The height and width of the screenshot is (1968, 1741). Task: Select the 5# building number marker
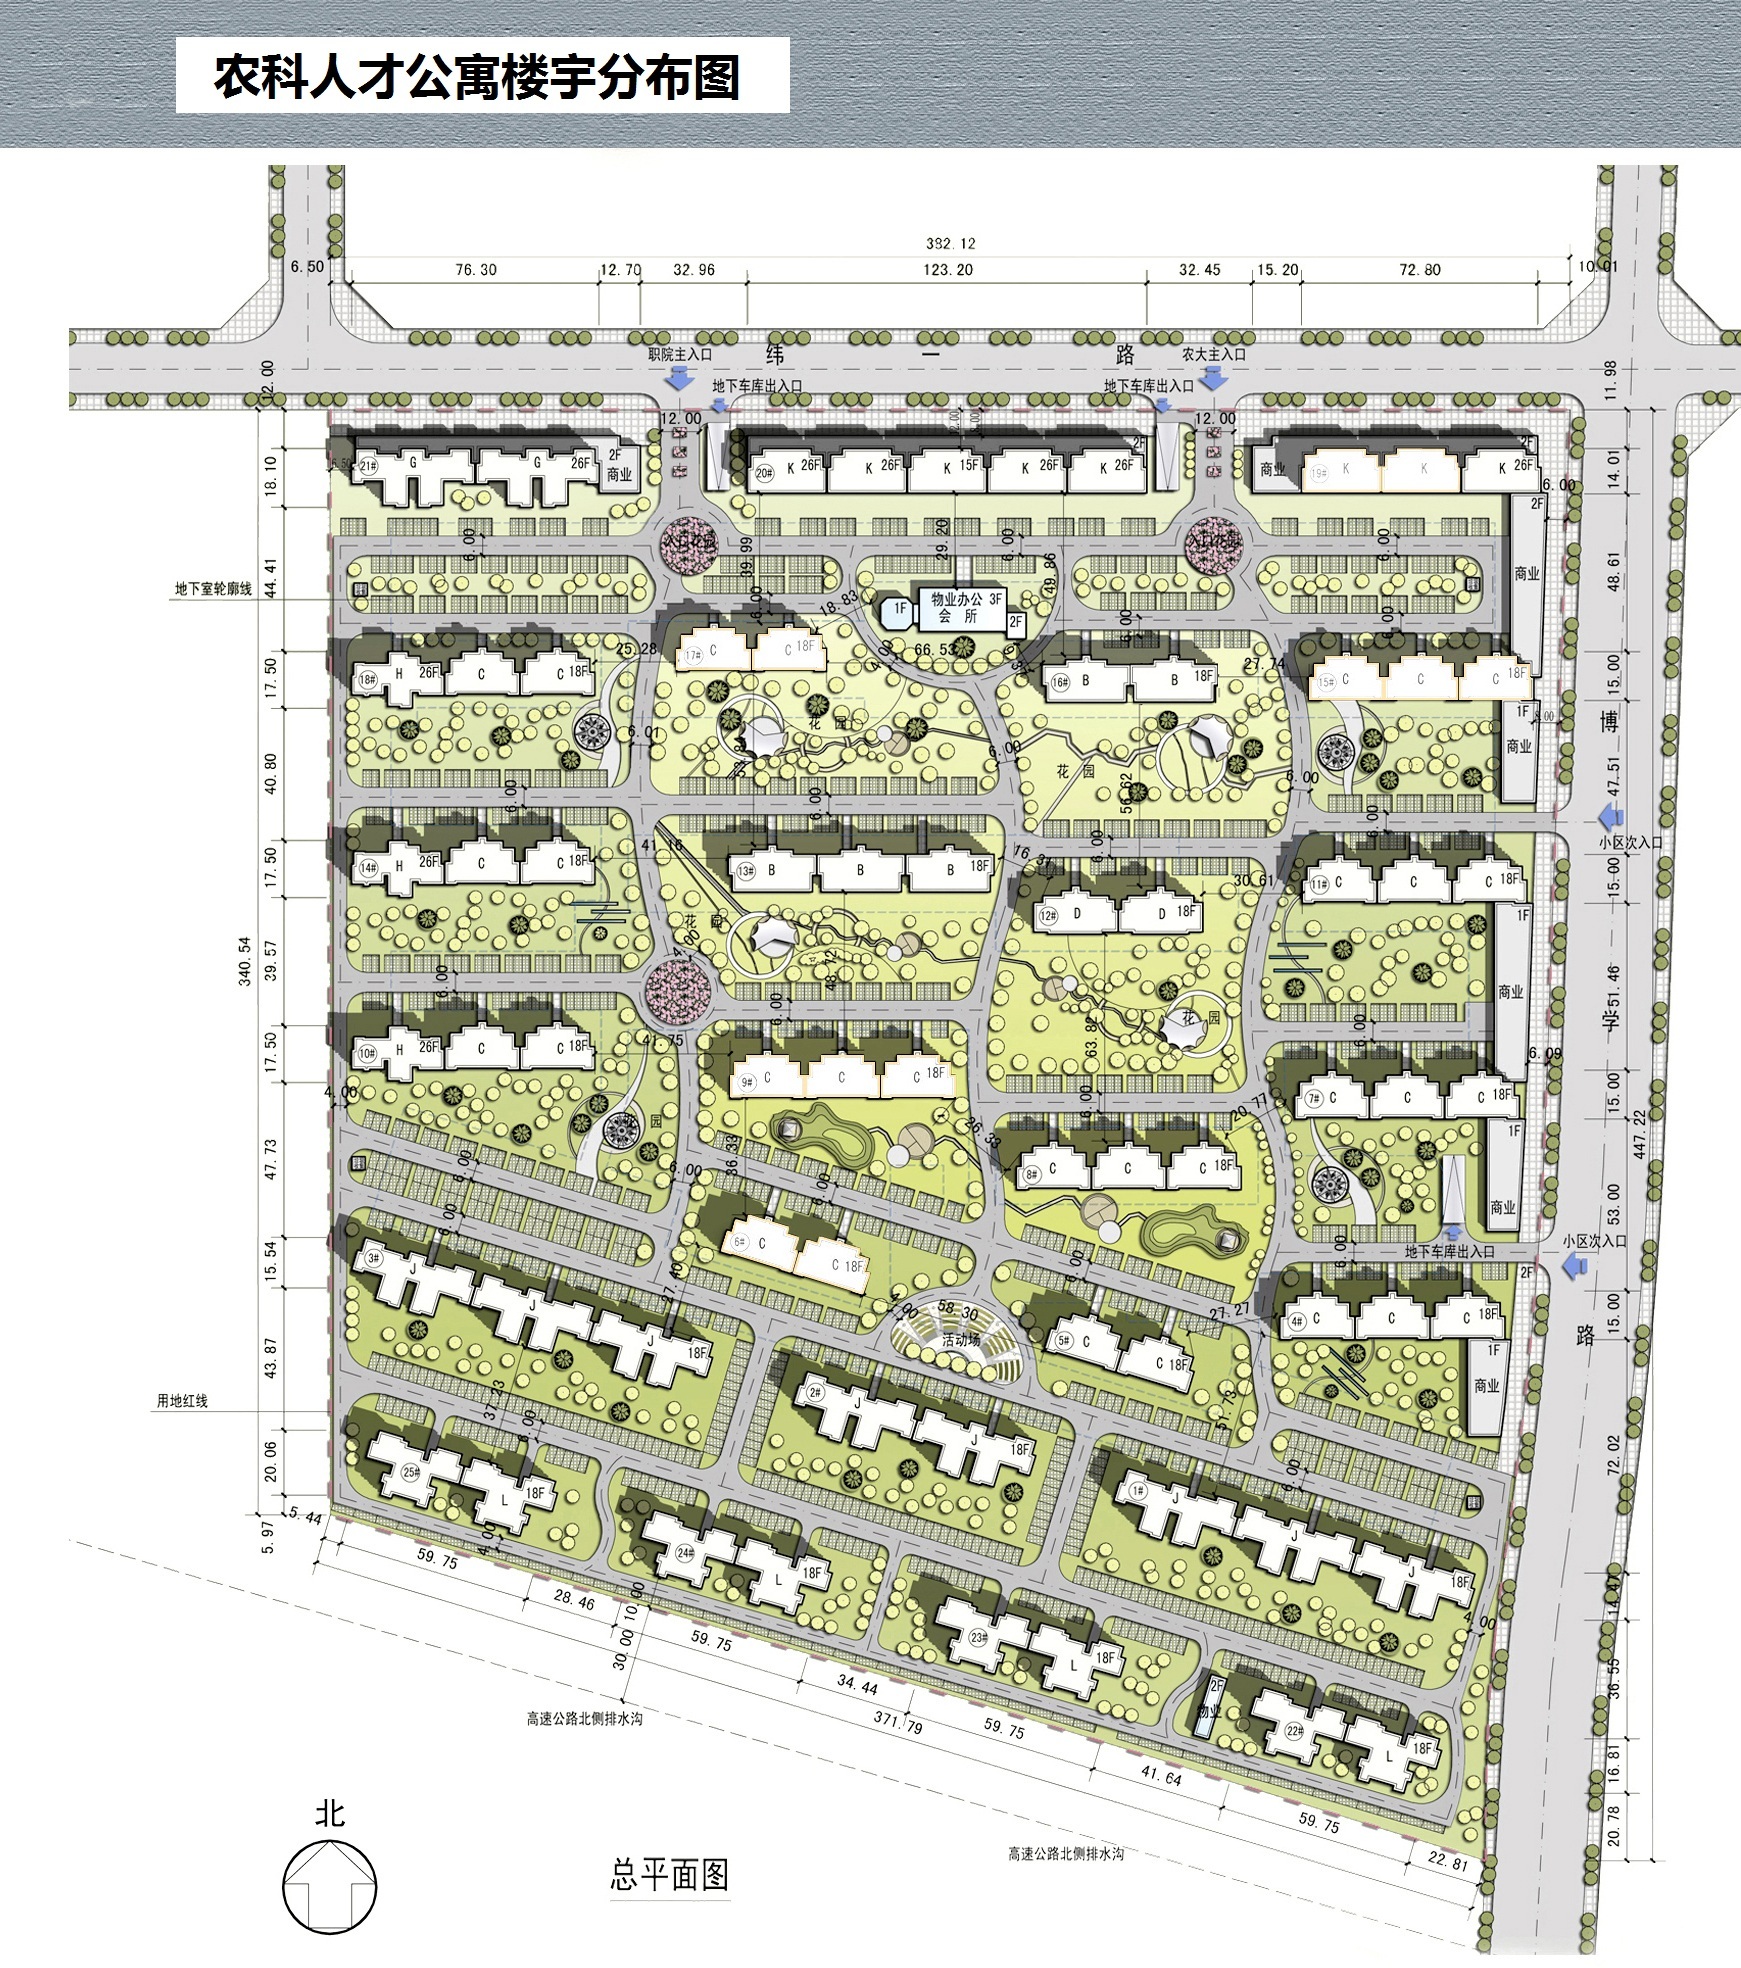point(1063,1341)
